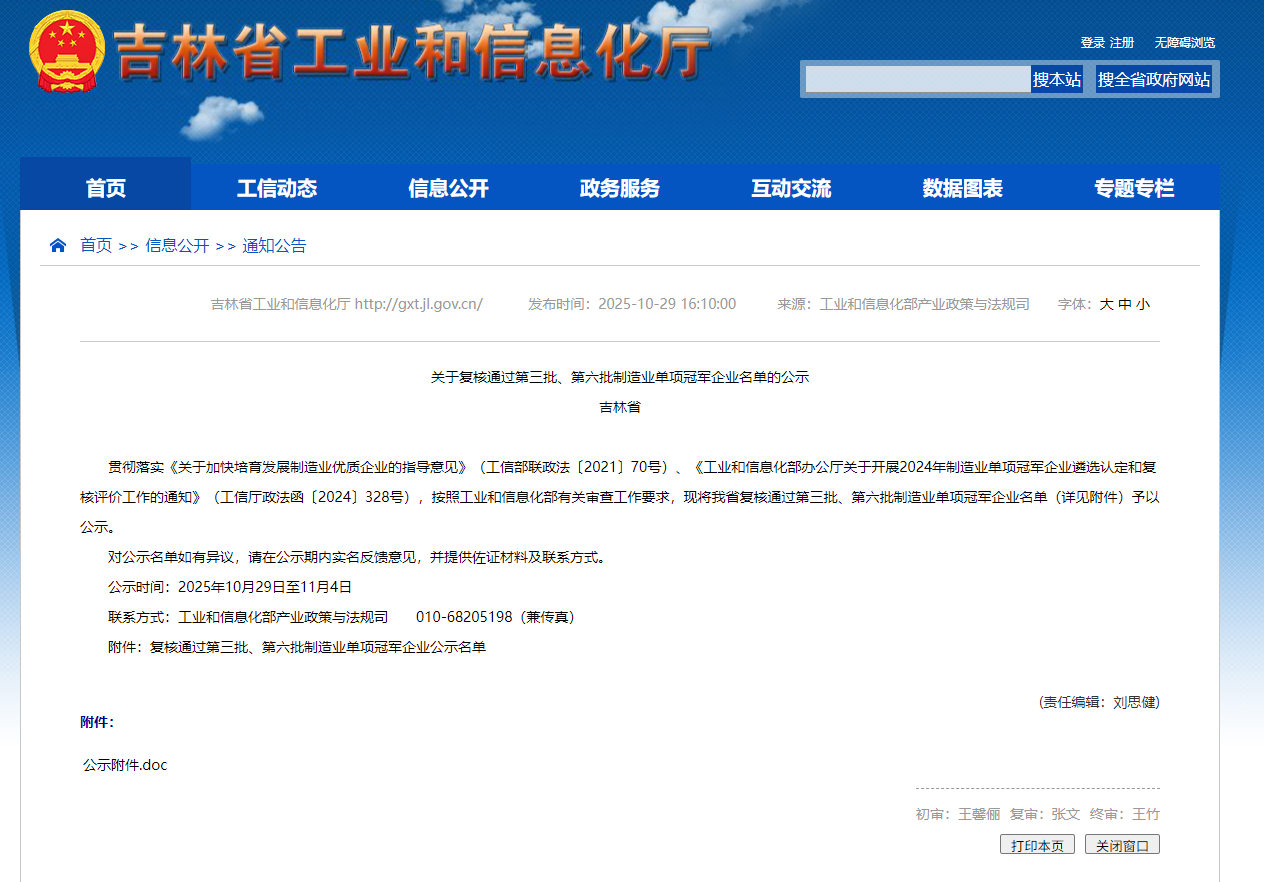
Task: Click inside the search input box
Action: coord(915,78)
